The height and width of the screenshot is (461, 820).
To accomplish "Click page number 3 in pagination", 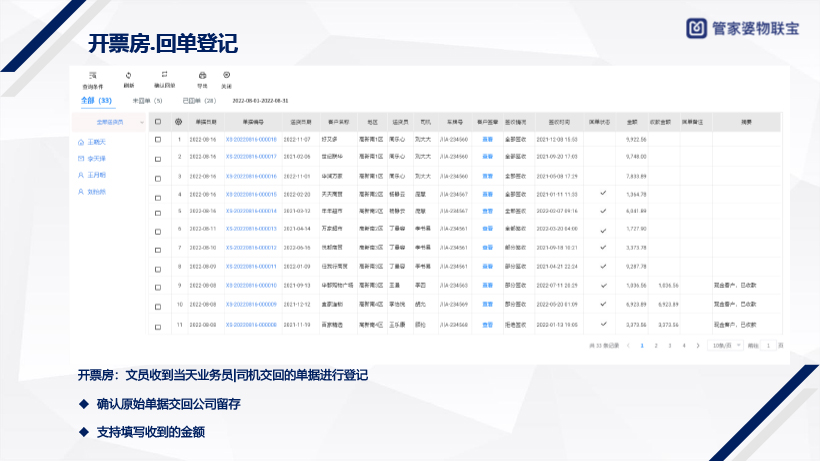I will point(669,346).
